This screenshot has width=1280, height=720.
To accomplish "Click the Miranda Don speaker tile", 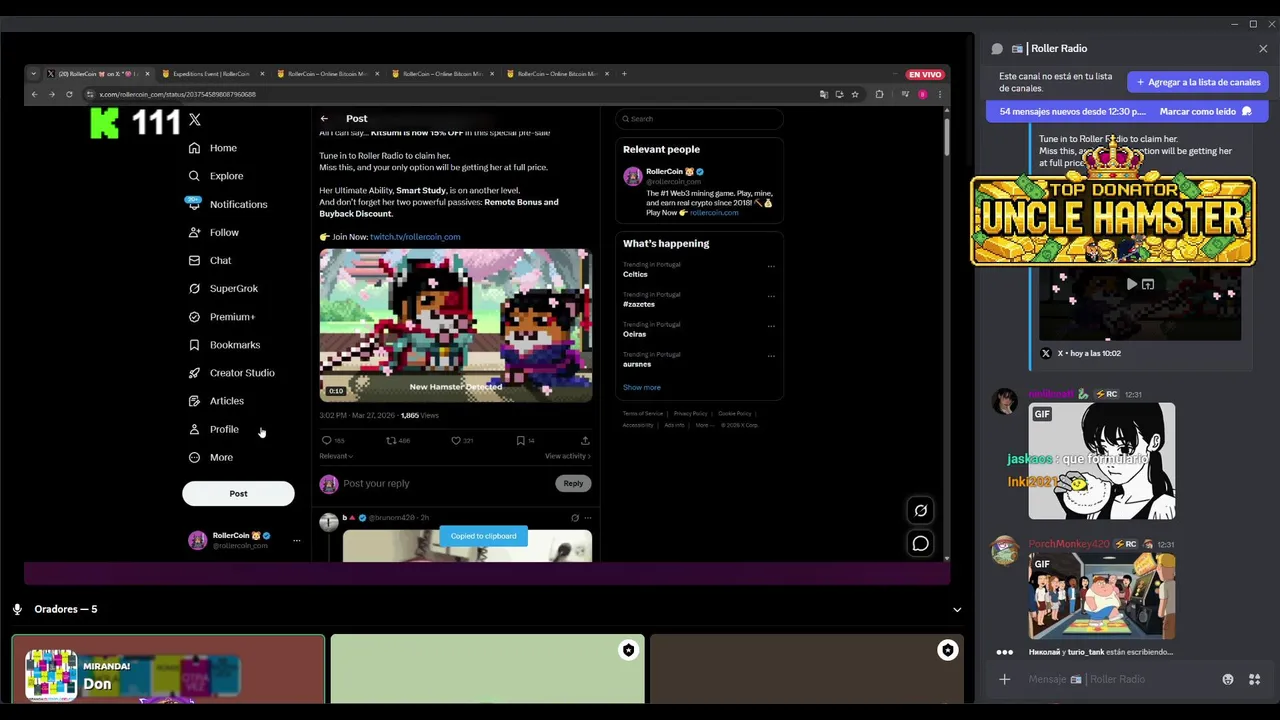I will coord(168,667).
